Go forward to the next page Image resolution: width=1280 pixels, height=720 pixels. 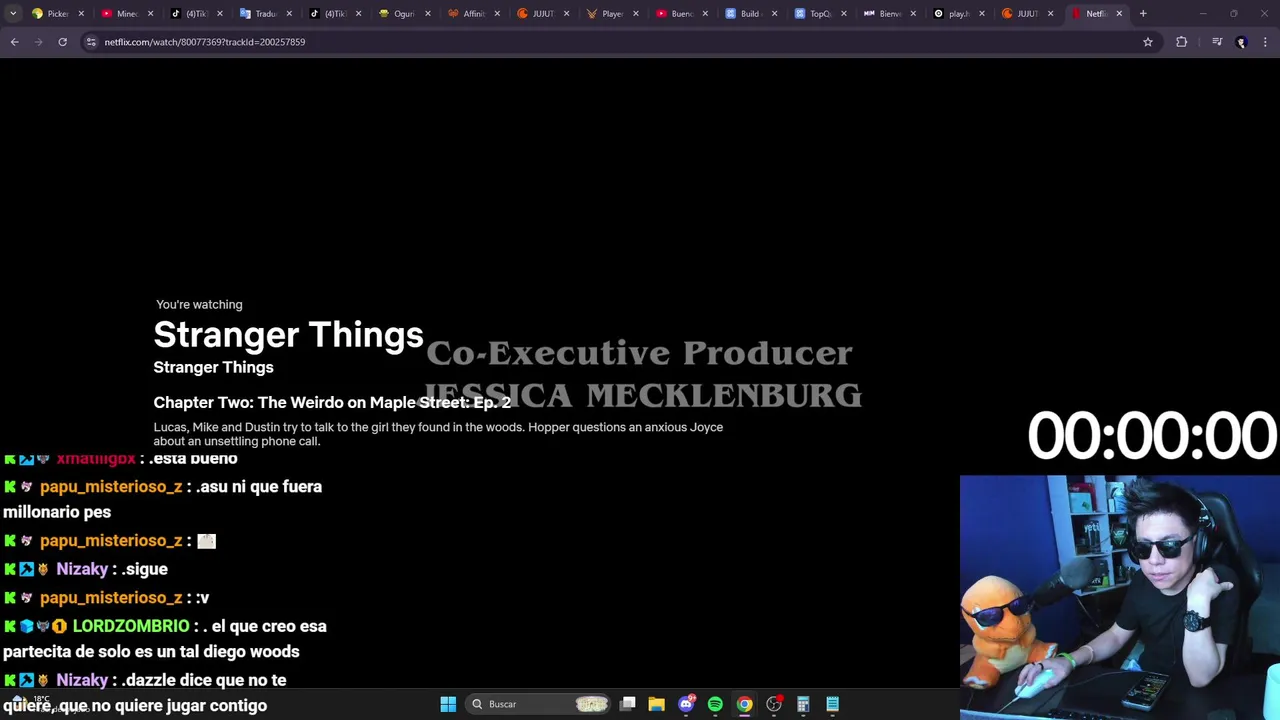[x=38, y=42]
